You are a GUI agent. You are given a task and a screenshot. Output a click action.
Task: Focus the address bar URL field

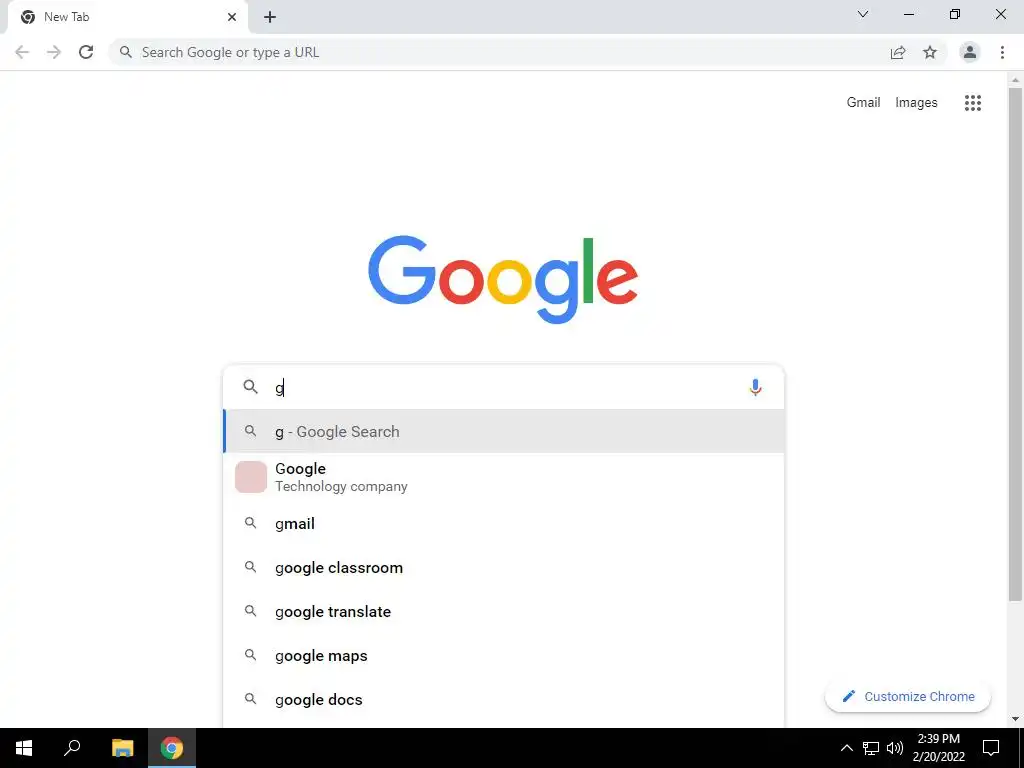(x=496, y=52)
